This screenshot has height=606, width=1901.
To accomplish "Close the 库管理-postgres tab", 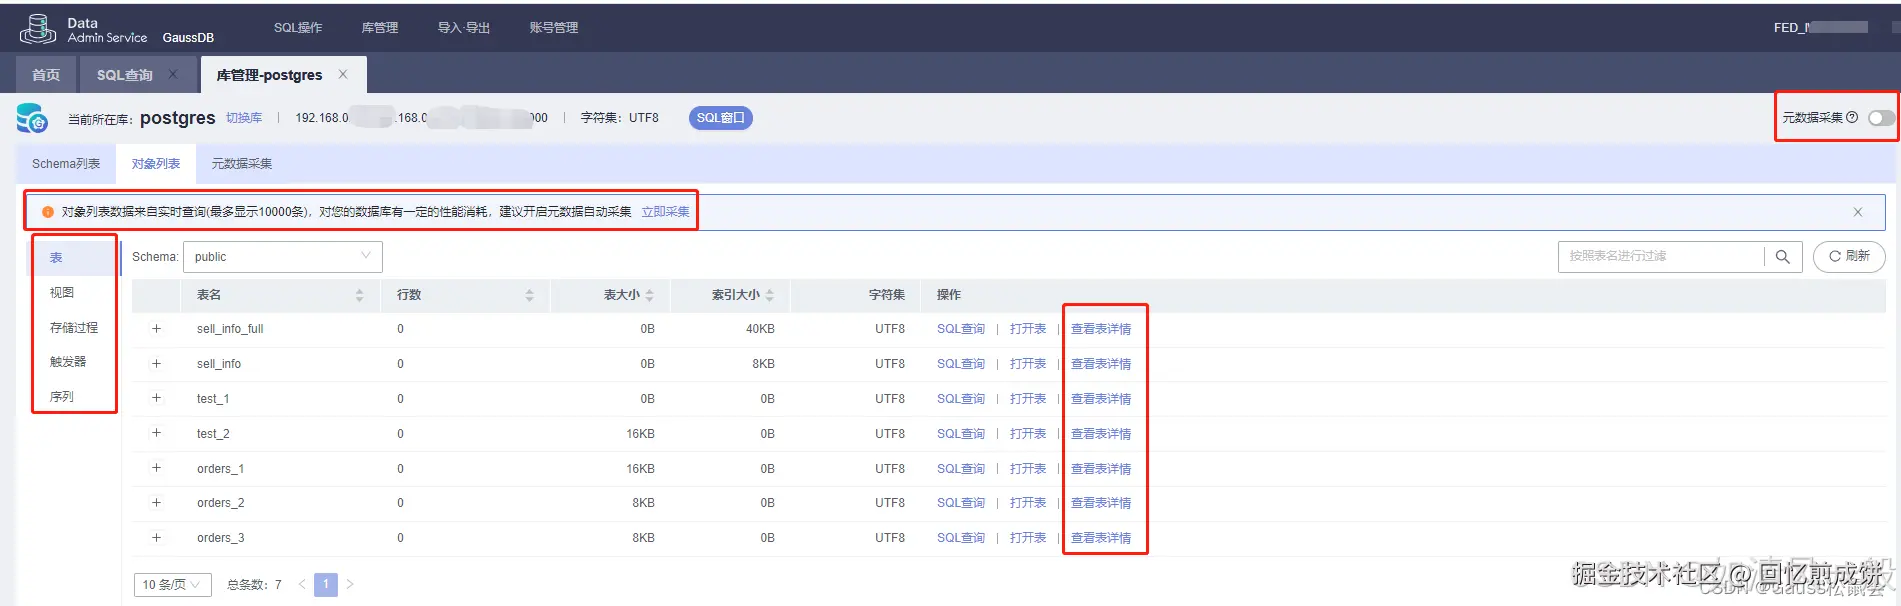I will [343, 74].
